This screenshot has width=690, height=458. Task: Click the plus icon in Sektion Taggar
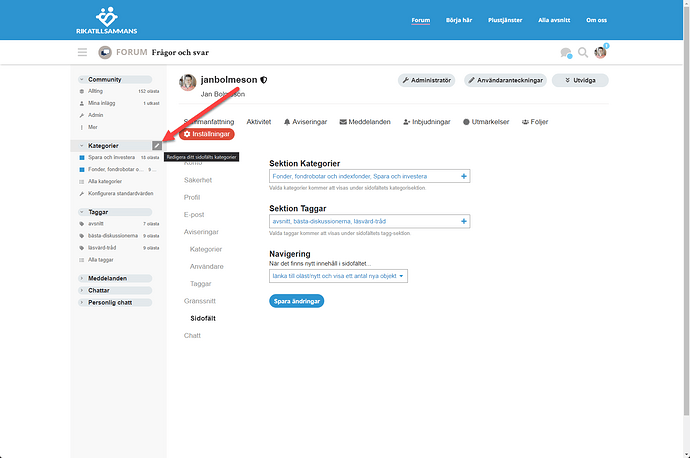coord(463,221)
